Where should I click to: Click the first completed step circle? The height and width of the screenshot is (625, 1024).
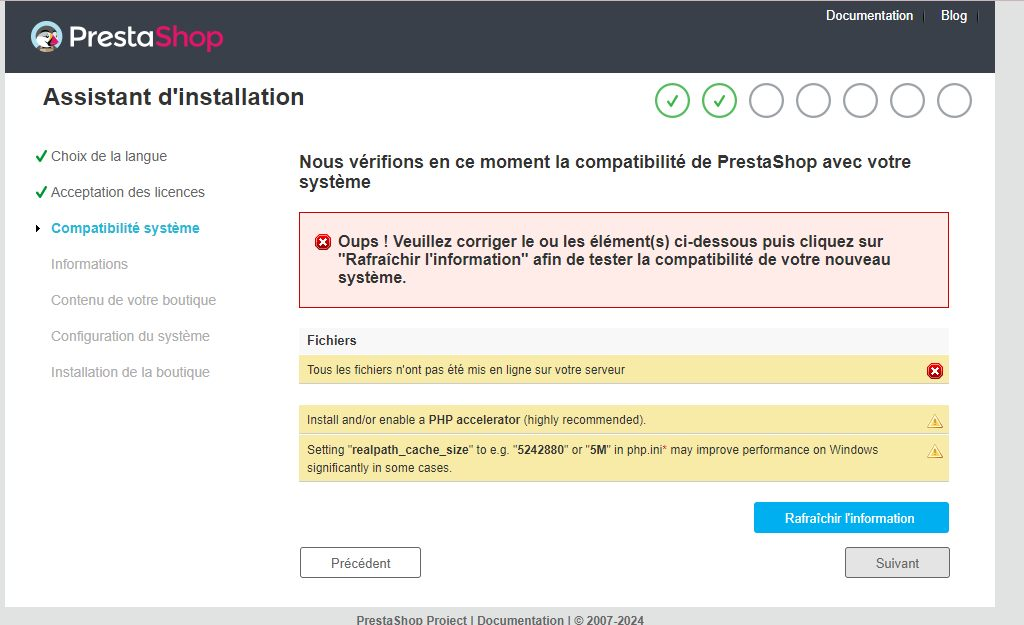(x=673, y=100)
